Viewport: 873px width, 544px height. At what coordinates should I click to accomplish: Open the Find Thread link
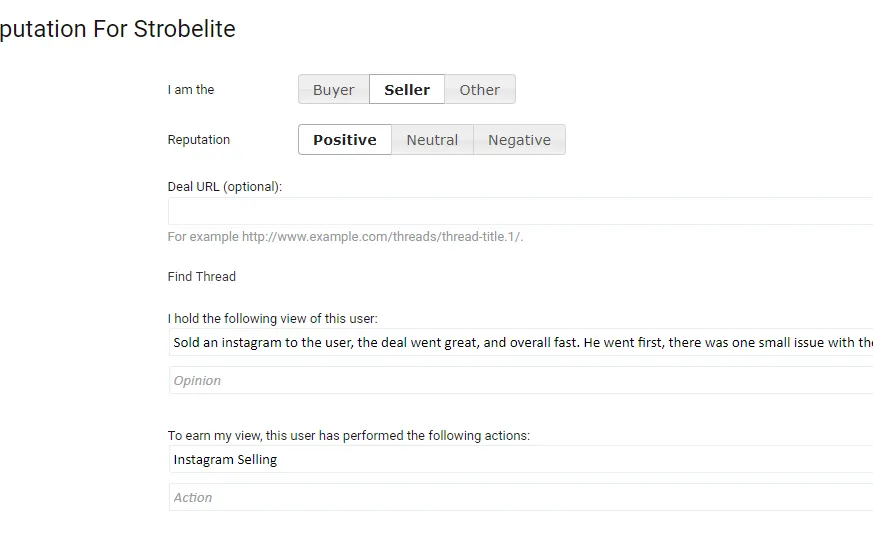[x=202, y=277]
